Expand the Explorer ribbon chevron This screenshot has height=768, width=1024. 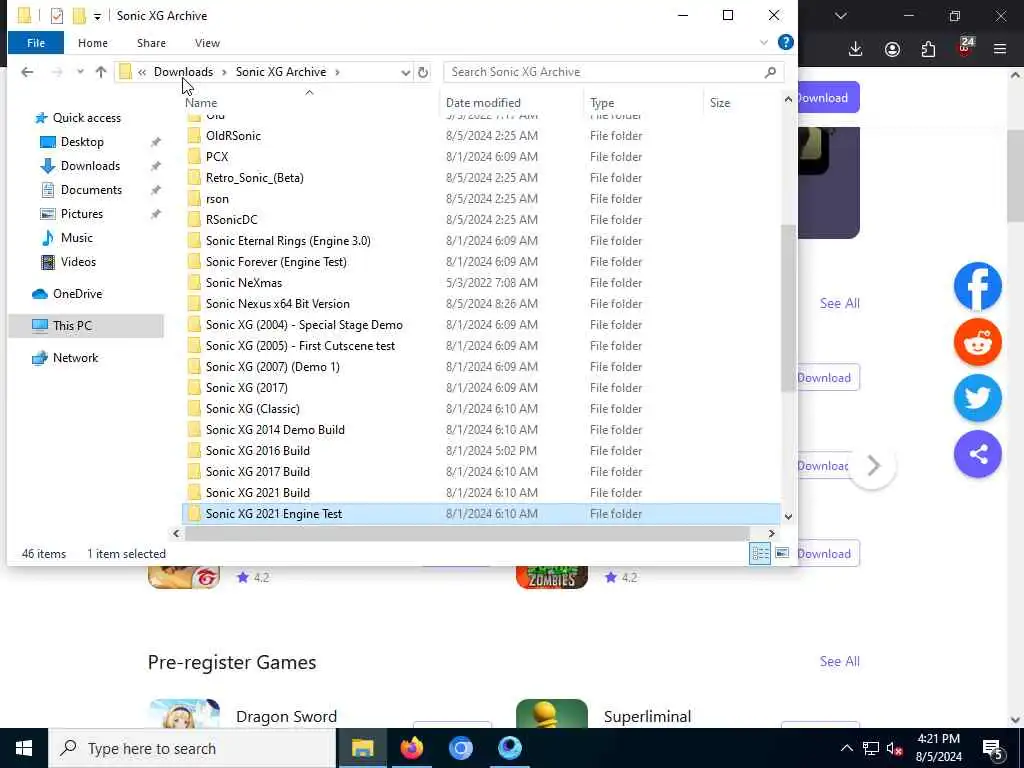[763, 42]
